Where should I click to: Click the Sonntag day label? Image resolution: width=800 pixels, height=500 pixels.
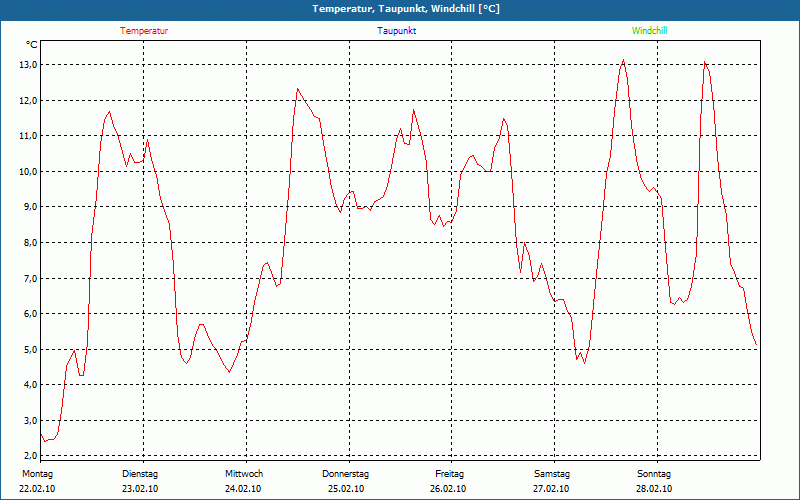(654, 474)
